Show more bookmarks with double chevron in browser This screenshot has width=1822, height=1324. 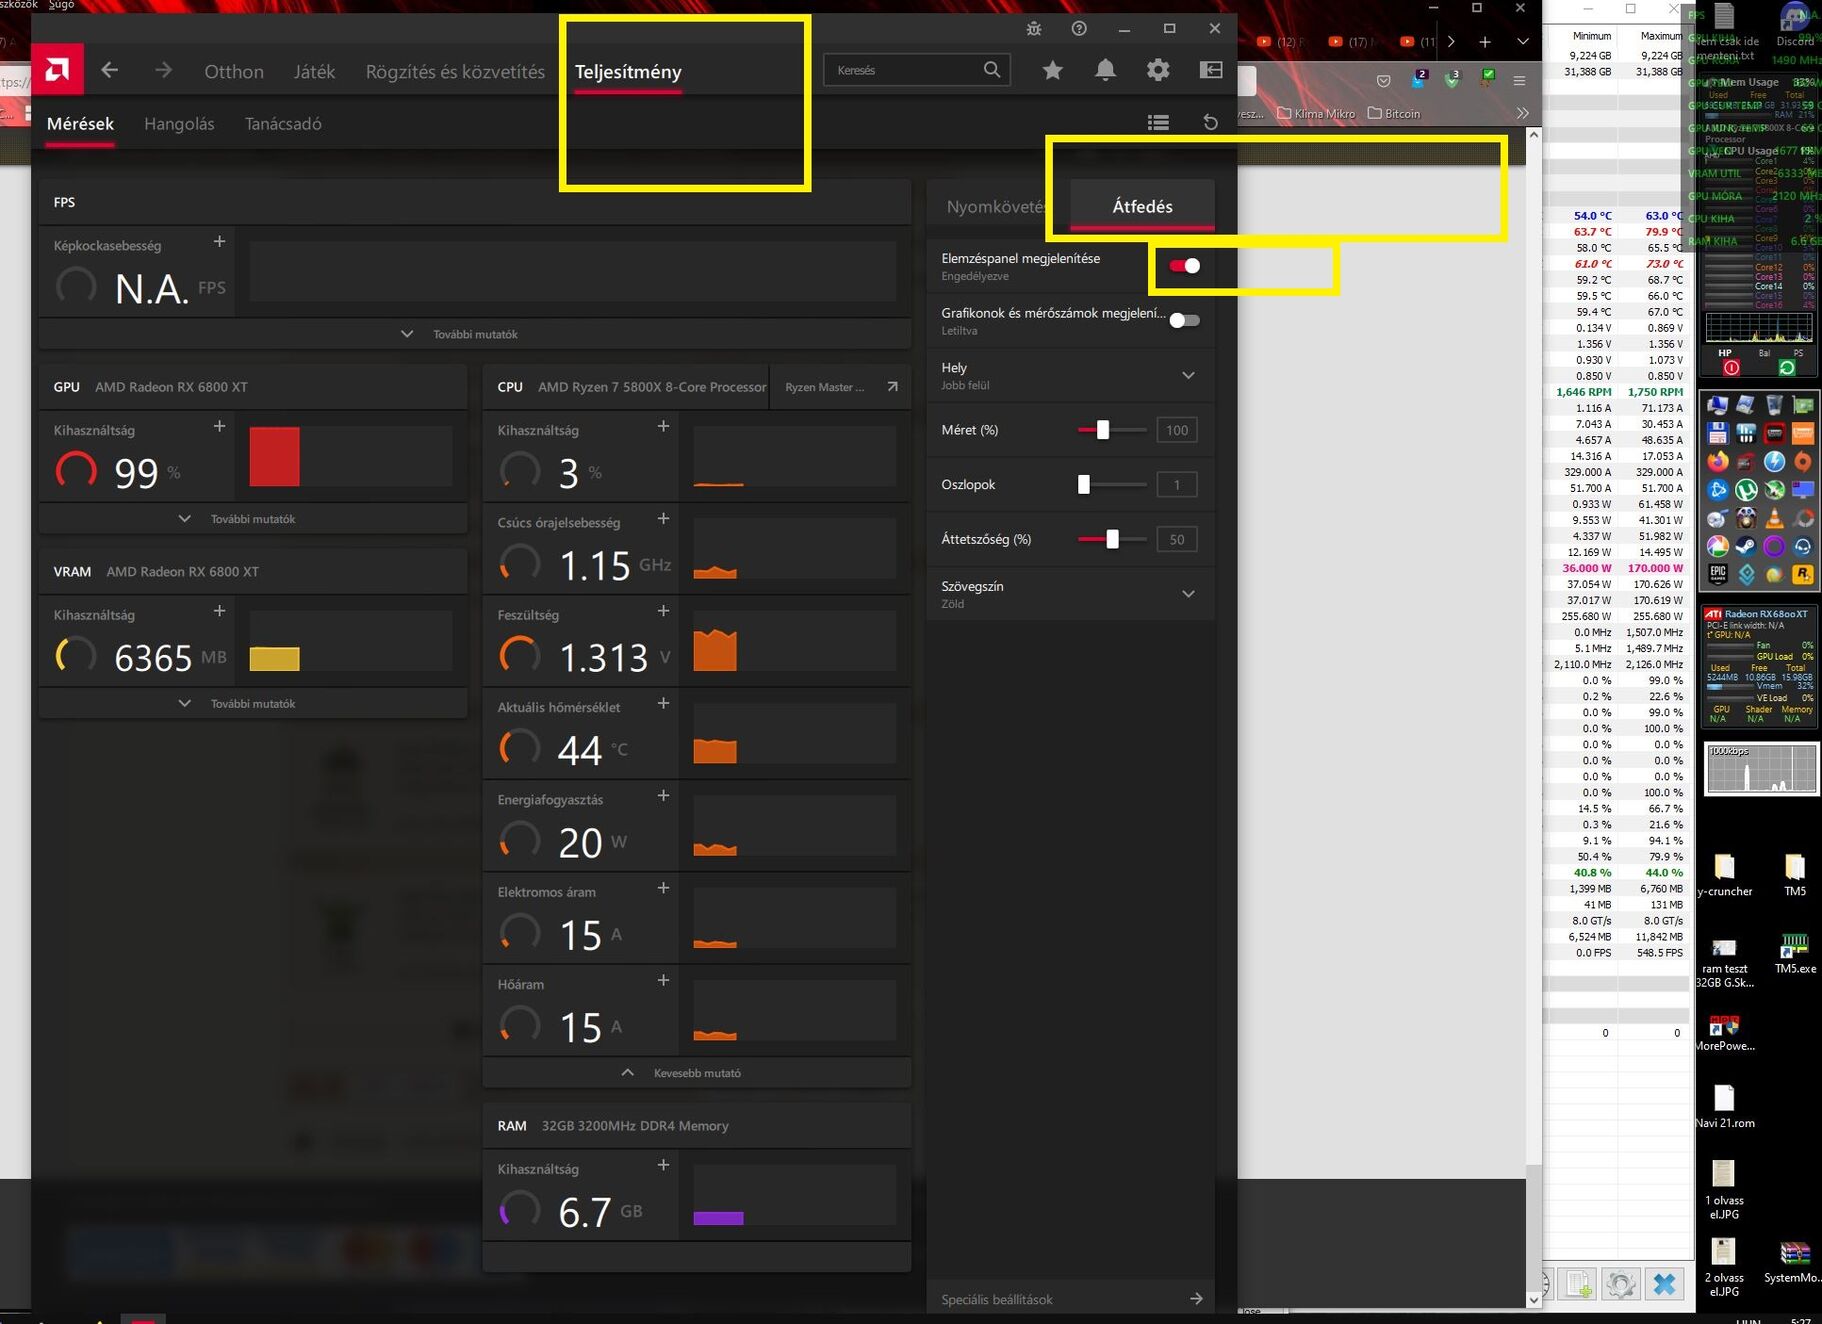1522,113
